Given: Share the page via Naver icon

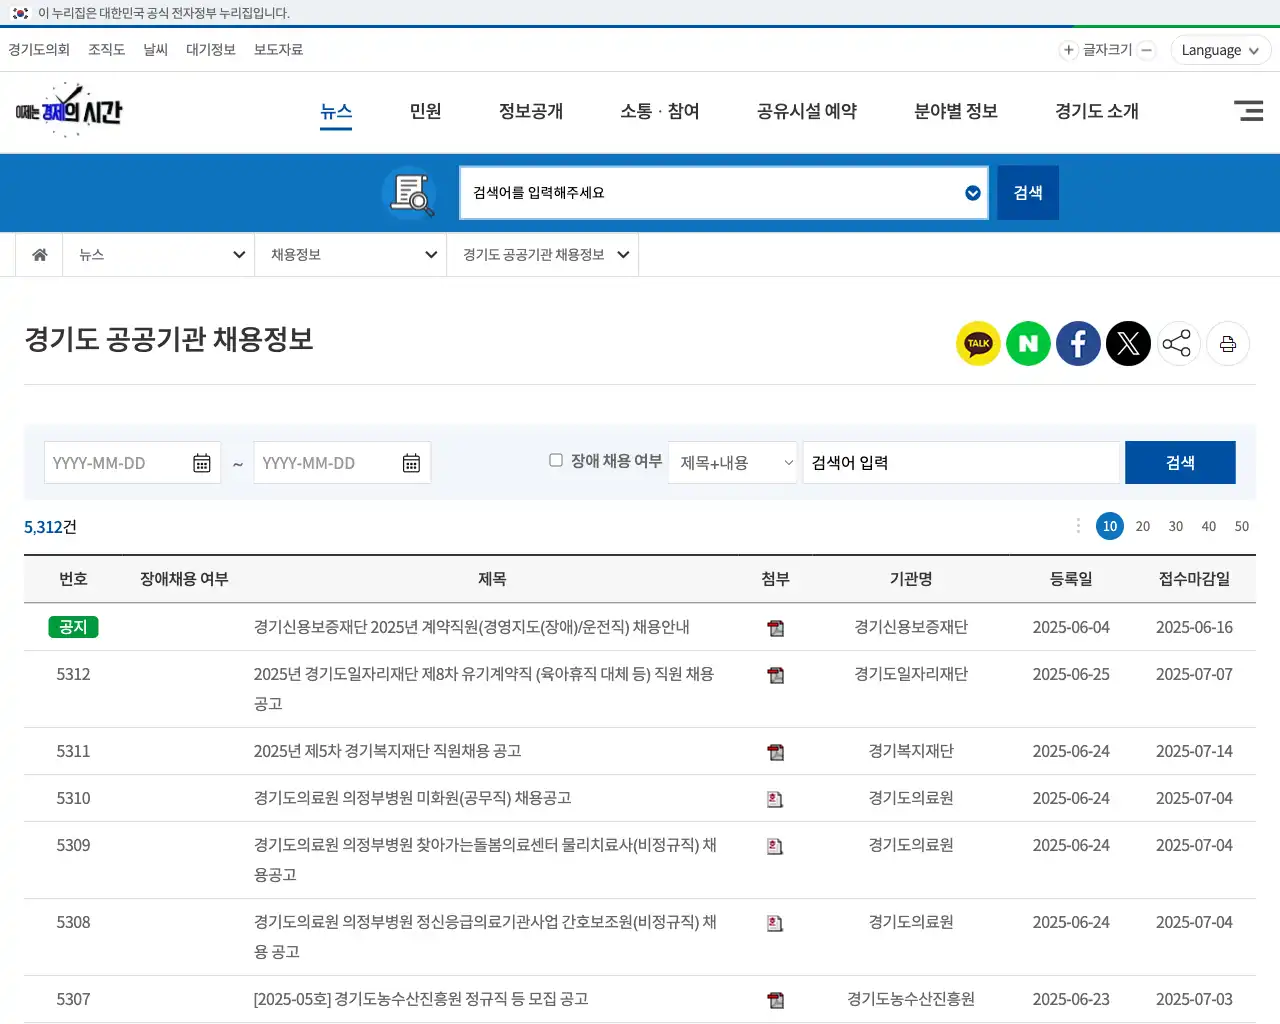Looking at the screenshot, I should coord(1028,344).
